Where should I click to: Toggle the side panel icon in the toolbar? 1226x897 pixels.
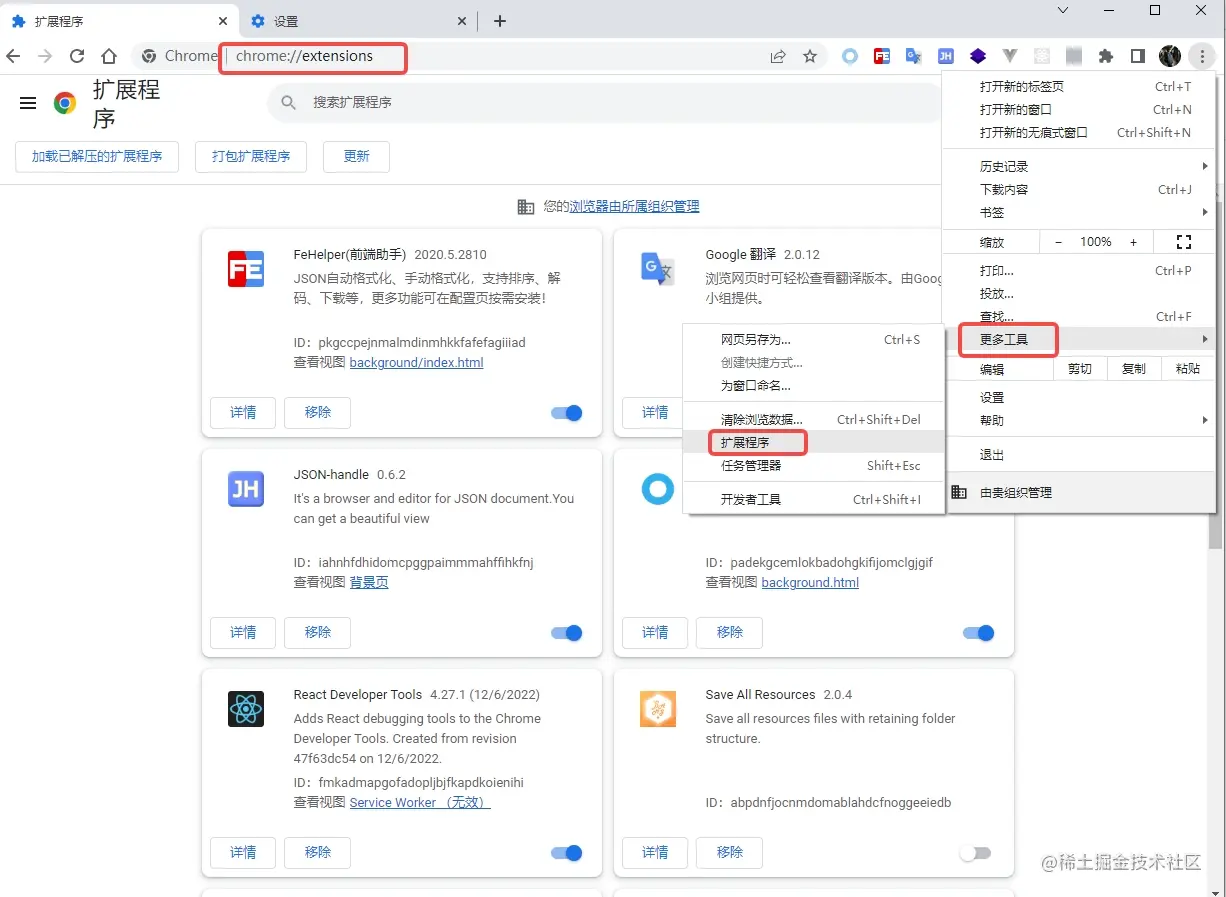pos(1138,56)
